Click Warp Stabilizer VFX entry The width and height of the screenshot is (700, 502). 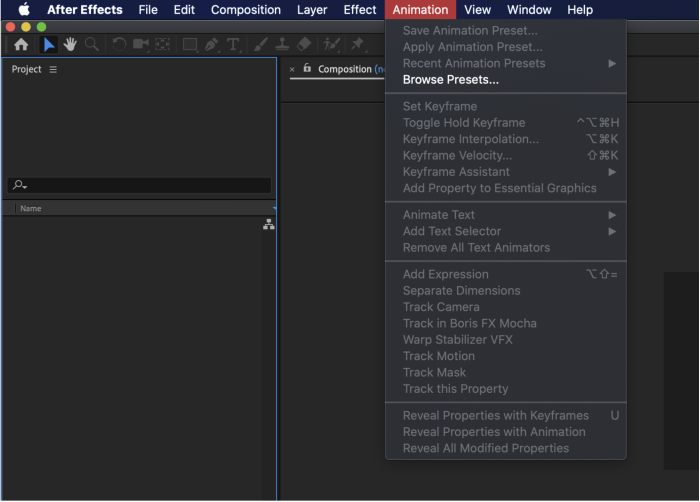(x=506, y=340)
